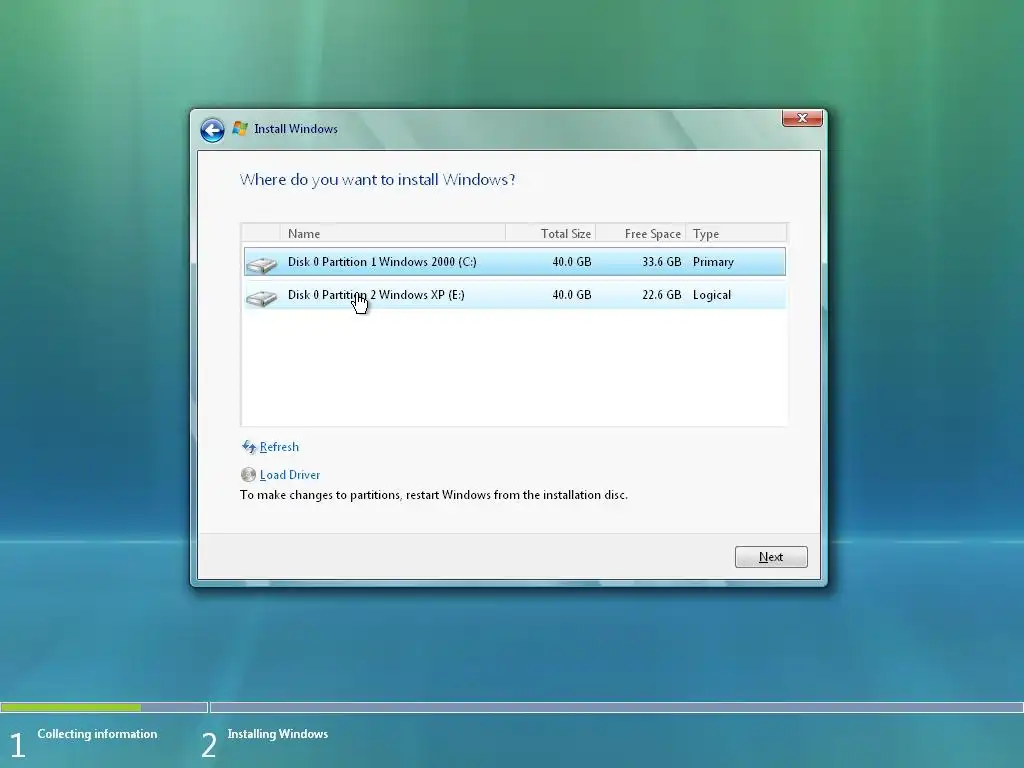Click the Installing Windows progress bar
Viewport: 1024px width, 768px height.
(x=616, y=707)
